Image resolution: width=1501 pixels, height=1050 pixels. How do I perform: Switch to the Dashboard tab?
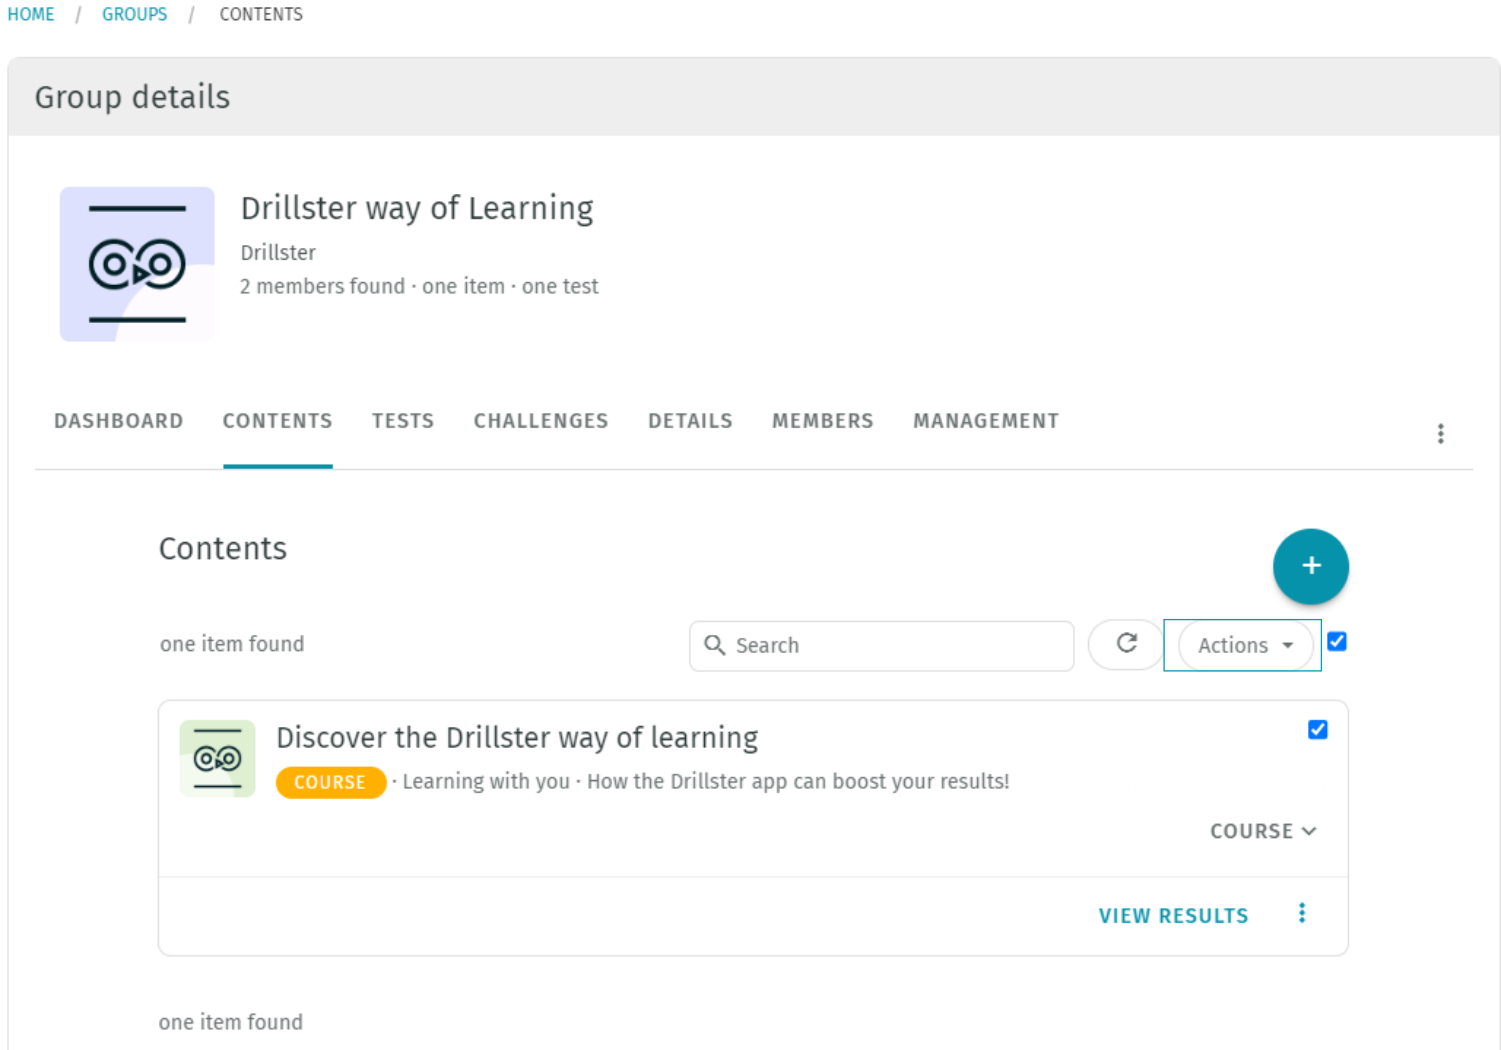[x=119, y=421]
